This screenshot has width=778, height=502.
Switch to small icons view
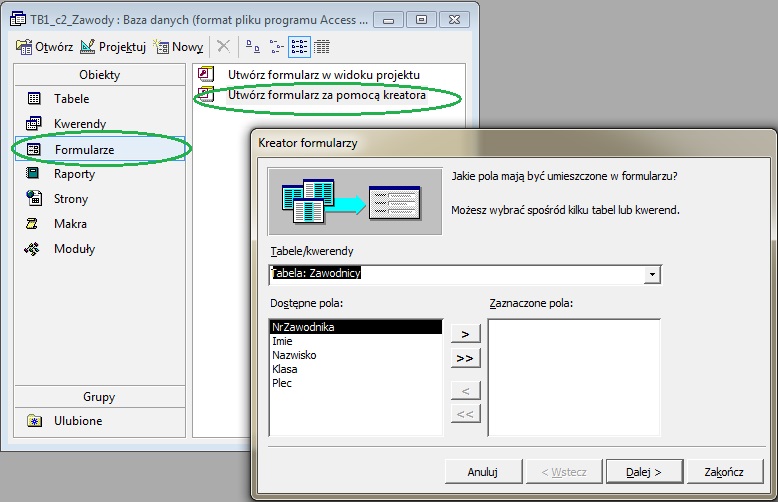pyautogui.click(x=276, y=47)
